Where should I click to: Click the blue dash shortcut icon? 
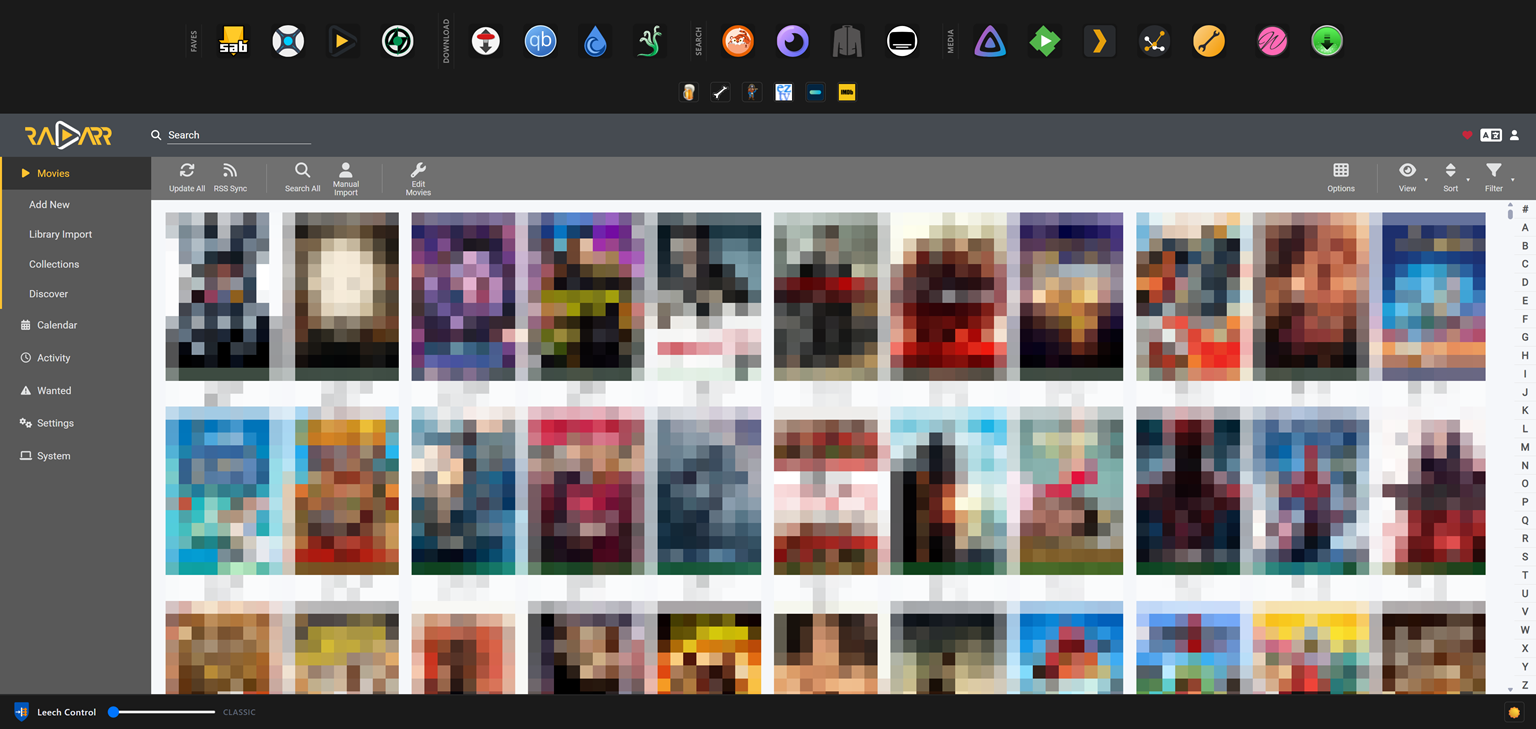816,92
